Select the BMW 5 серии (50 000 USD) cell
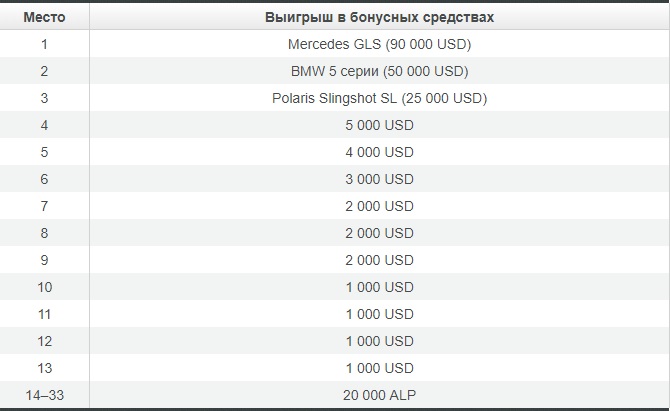Image resolution: width=670 pixels, height=411 pixels. pos(379,71)
